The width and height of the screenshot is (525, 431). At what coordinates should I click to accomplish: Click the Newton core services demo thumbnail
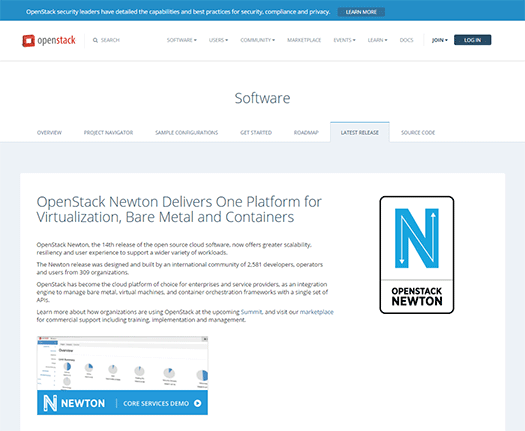122,375
